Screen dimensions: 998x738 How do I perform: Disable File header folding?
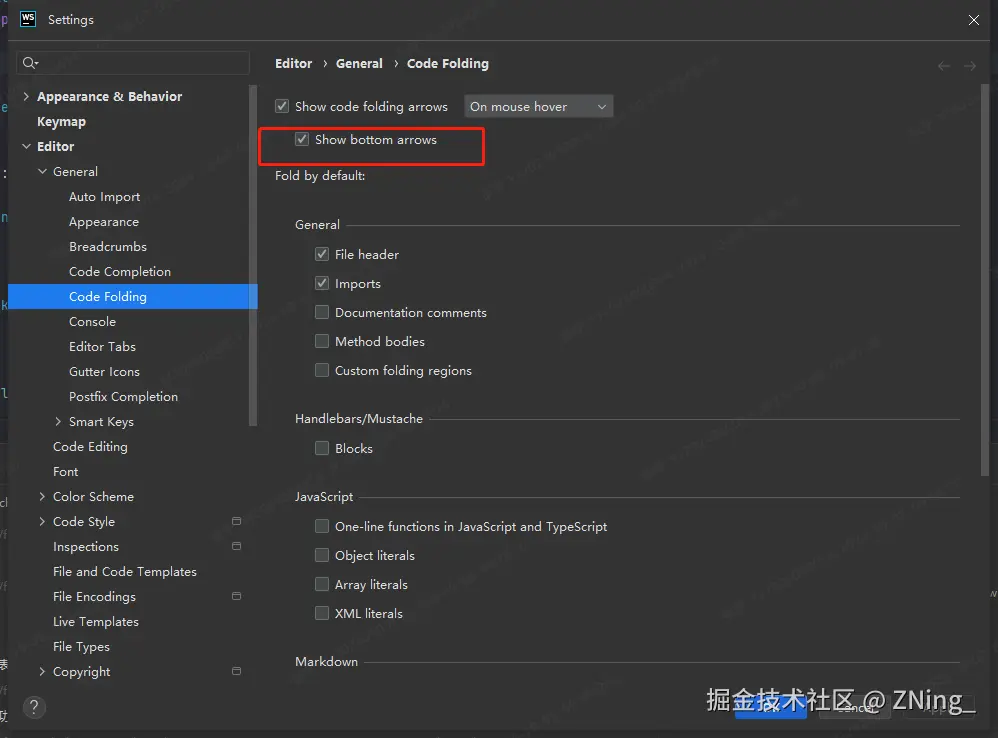322,254
